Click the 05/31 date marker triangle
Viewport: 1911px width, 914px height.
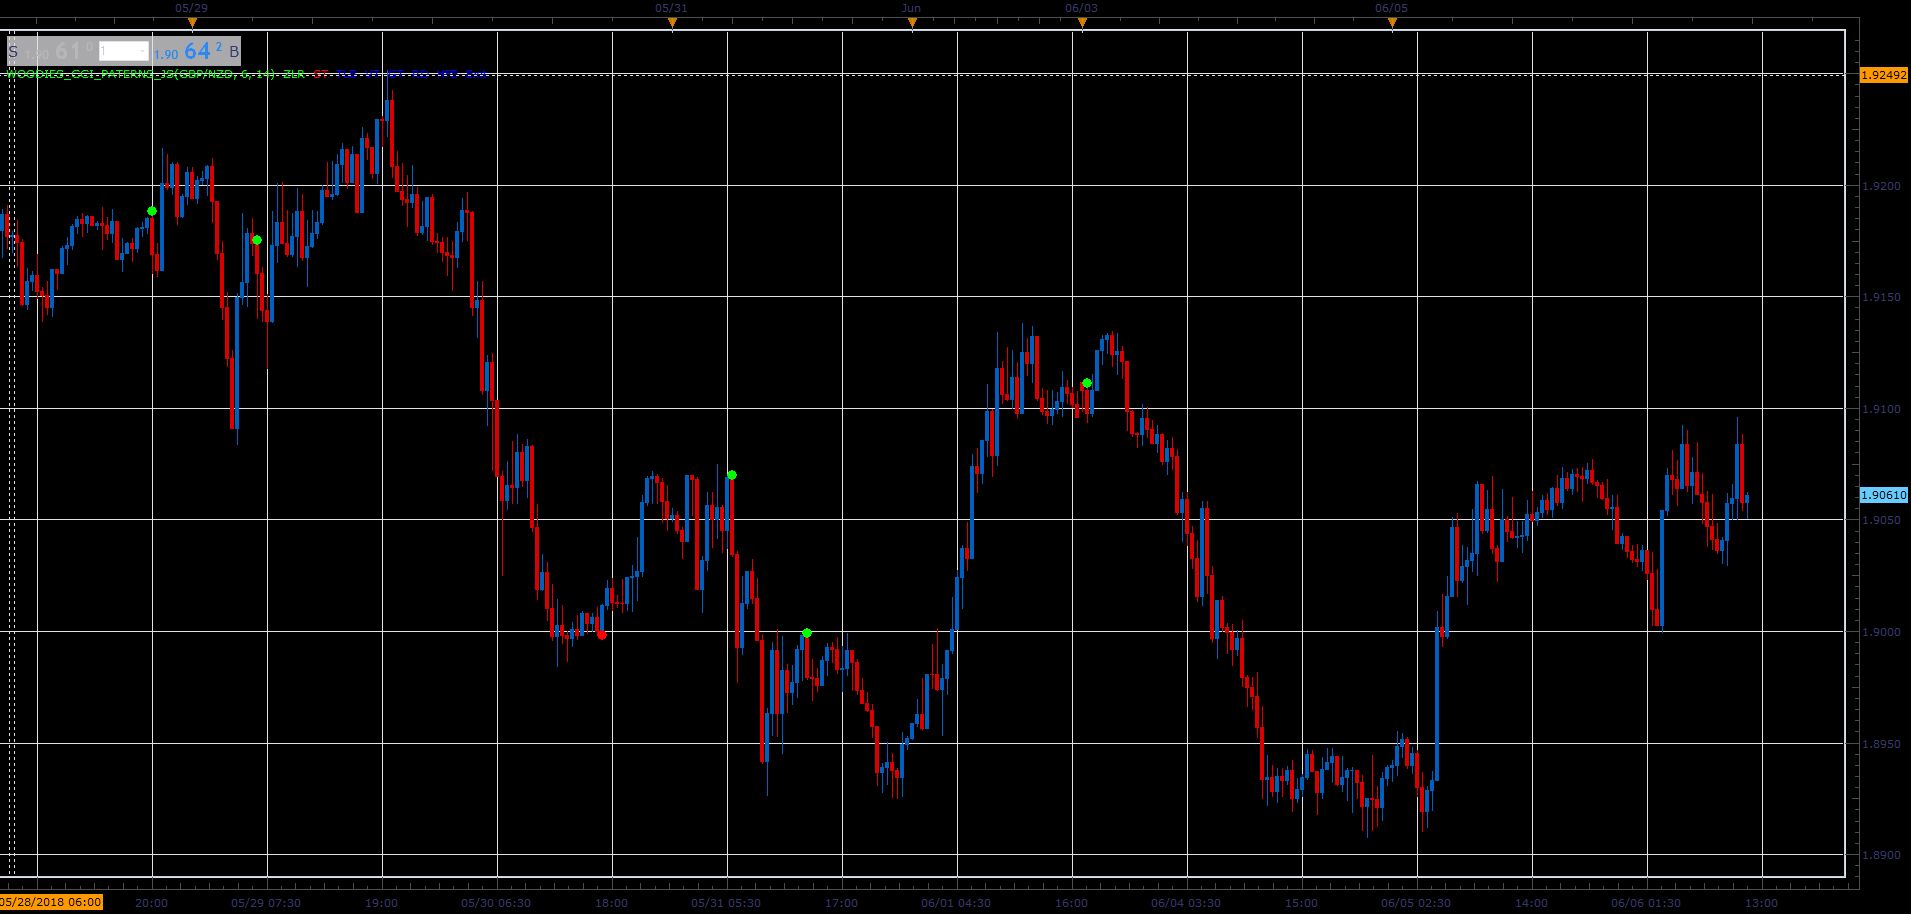tap(672, 22)
